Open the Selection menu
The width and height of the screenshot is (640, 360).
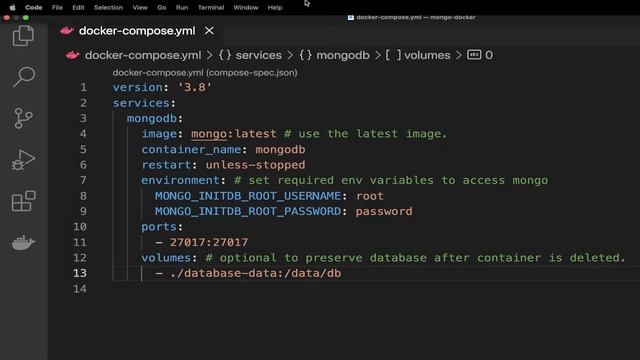[x=108, y=7]
